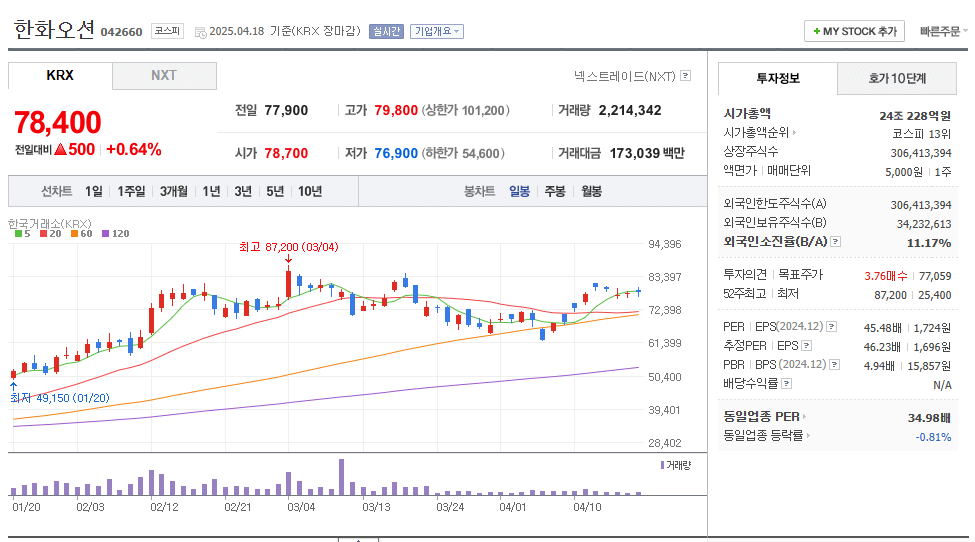Switch to the NXT tab
The height and width of the screenshot is (542, 975).
click(164, 75)
